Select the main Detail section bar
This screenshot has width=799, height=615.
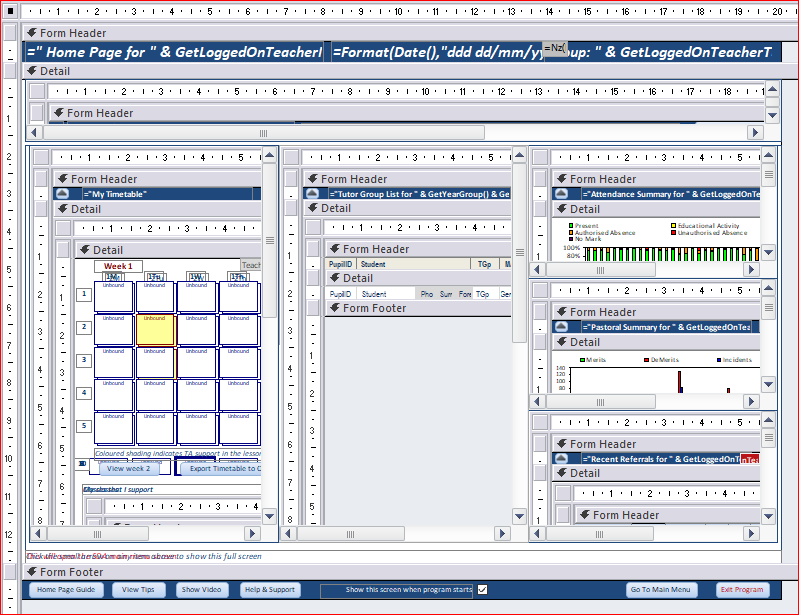[410, 71]
